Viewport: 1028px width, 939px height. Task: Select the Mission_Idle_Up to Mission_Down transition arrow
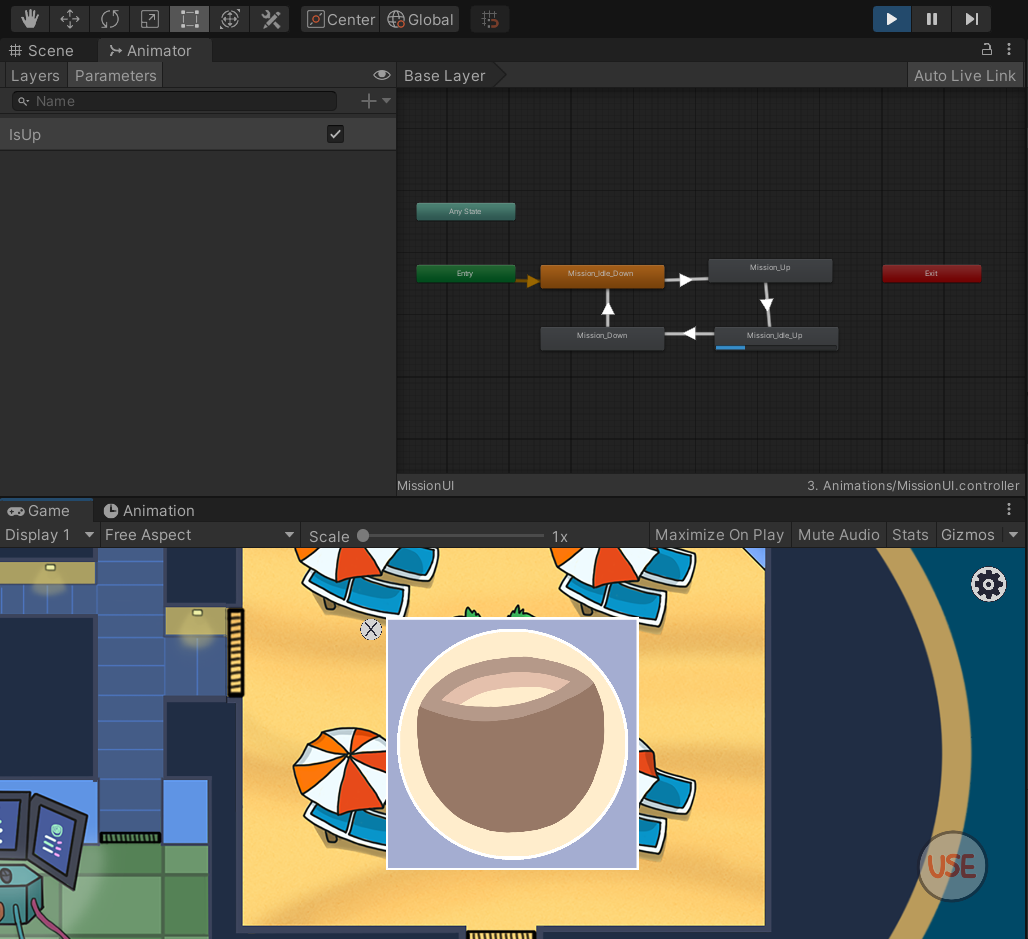(x=688, y=334)
